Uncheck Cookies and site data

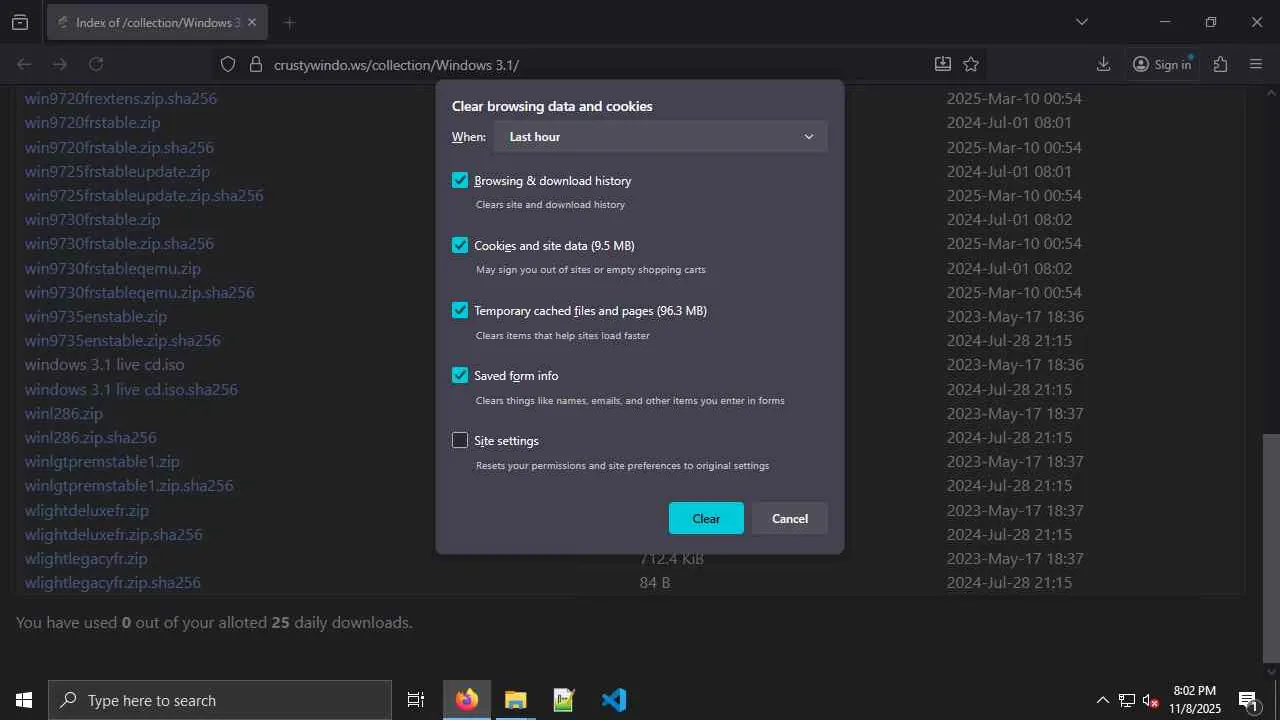click(x=460, y=246)
